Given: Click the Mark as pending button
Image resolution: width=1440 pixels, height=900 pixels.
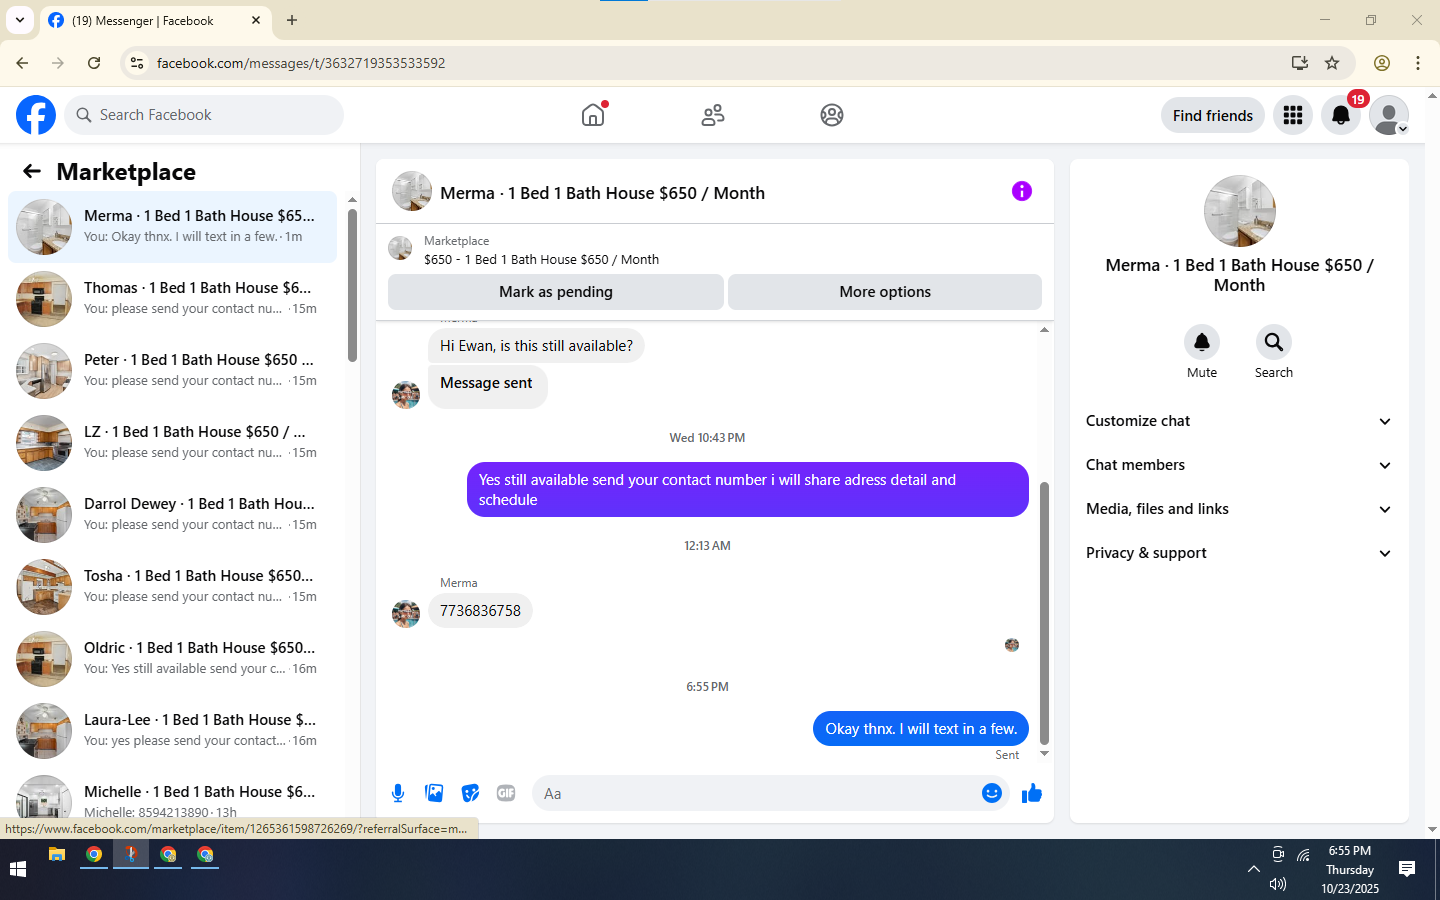Looking at the screenshot, I should tap(556, 292).
